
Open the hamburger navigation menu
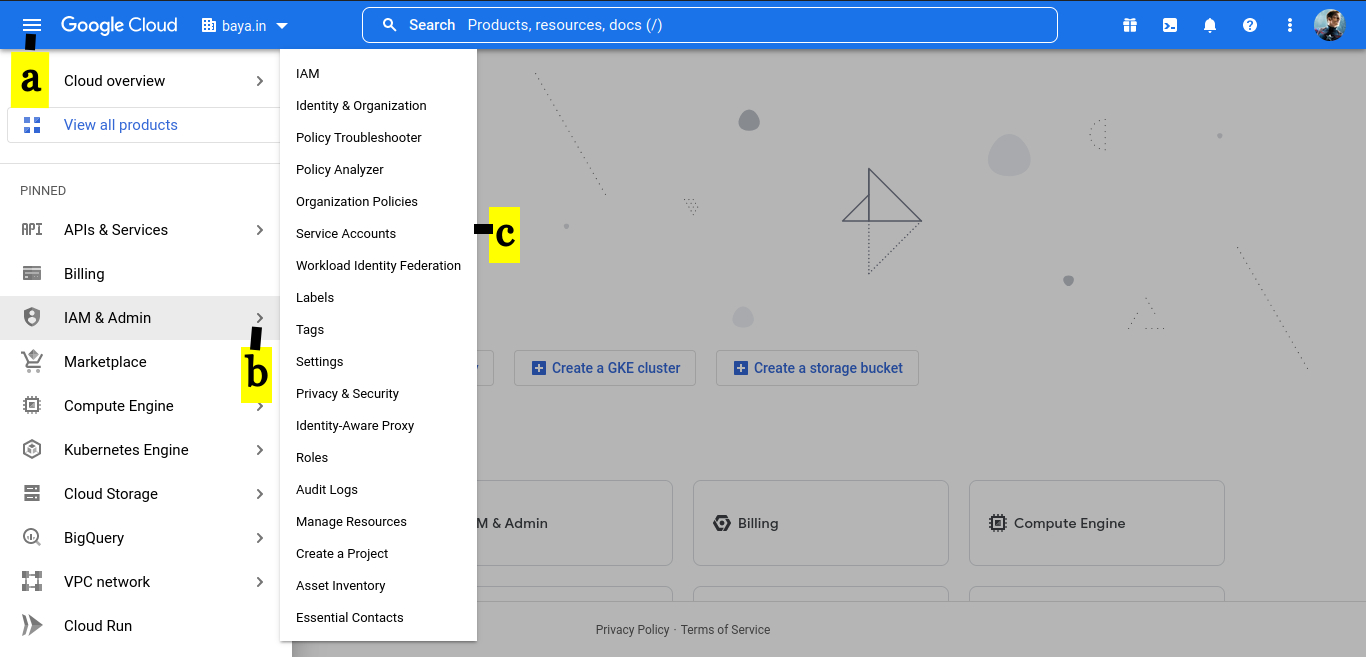point(32,25)
